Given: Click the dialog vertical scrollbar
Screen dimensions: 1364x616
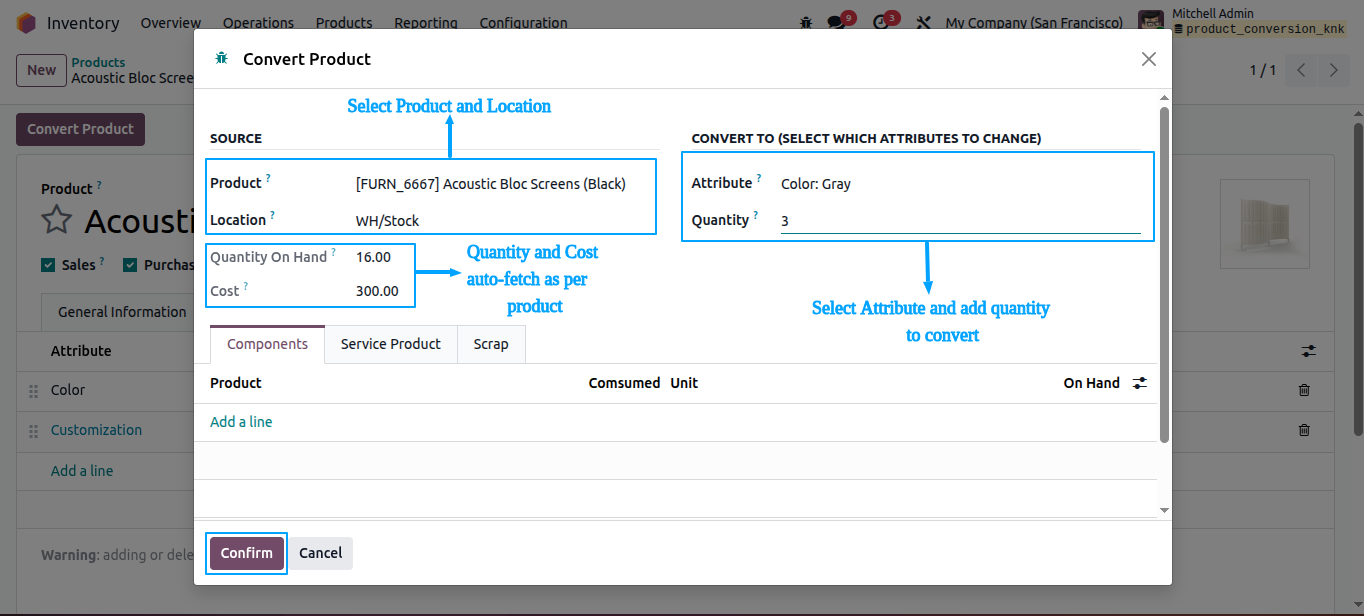Looking at the screenshot, I should pos(1164,275).
